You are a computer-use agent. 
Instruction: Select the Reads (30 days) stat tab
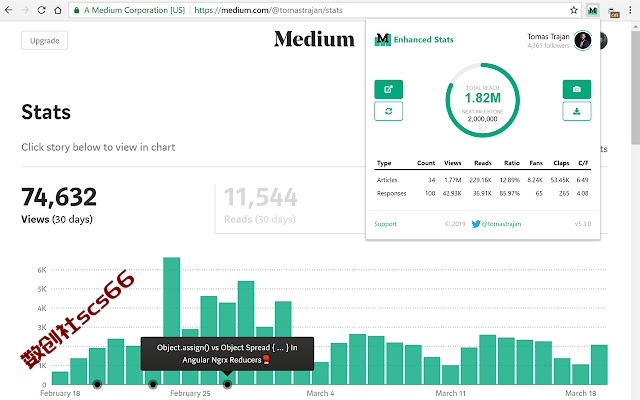pos(260,204)
